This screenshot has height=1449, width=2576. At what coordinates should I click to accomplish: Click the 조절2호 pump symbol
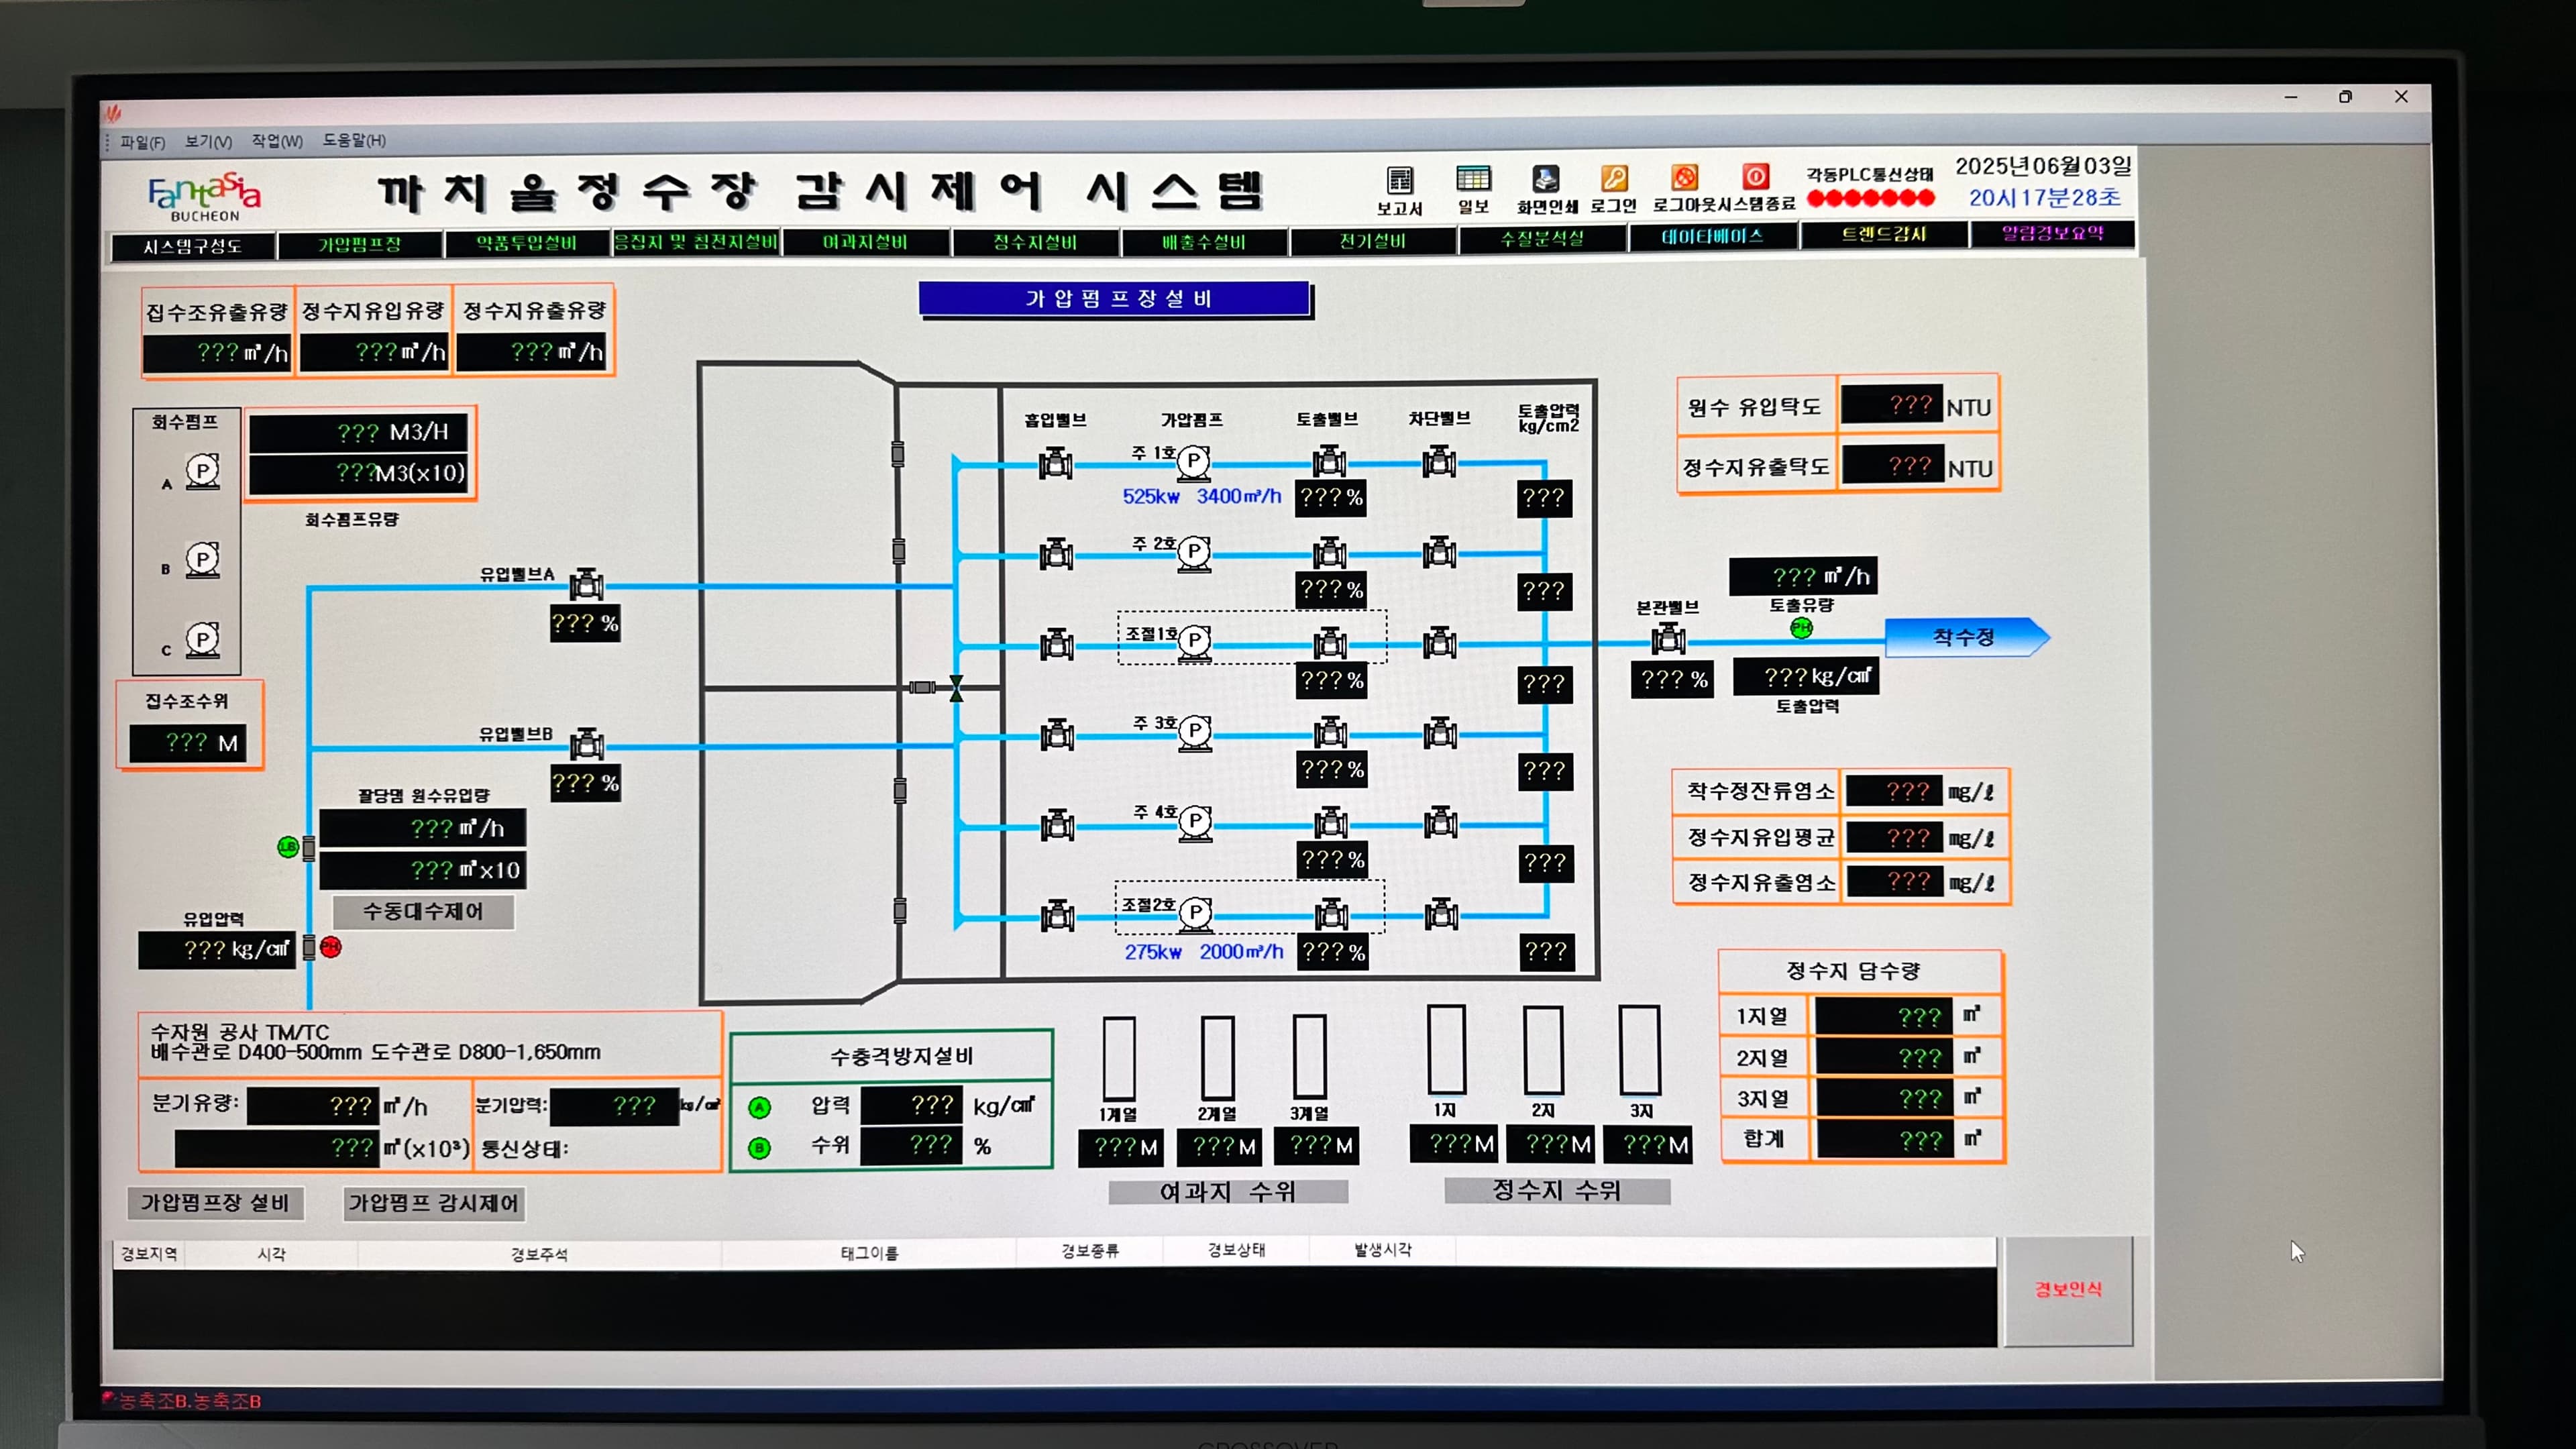pos(1194,912)
